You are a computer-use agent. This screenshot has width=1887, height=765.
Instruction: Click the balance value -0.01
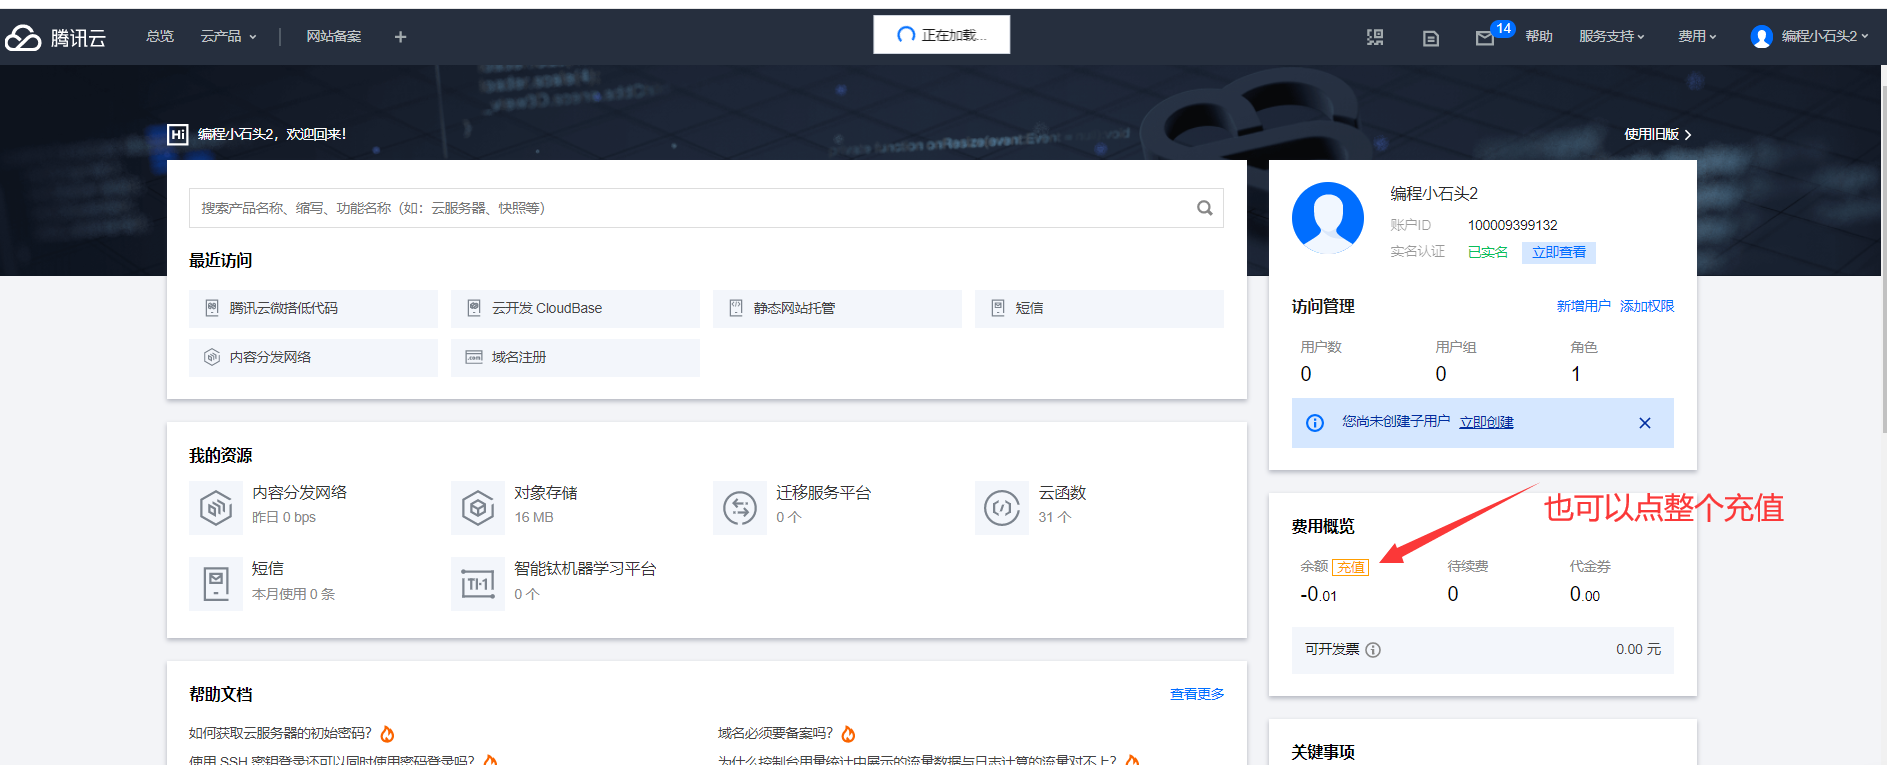(1319, 594)
